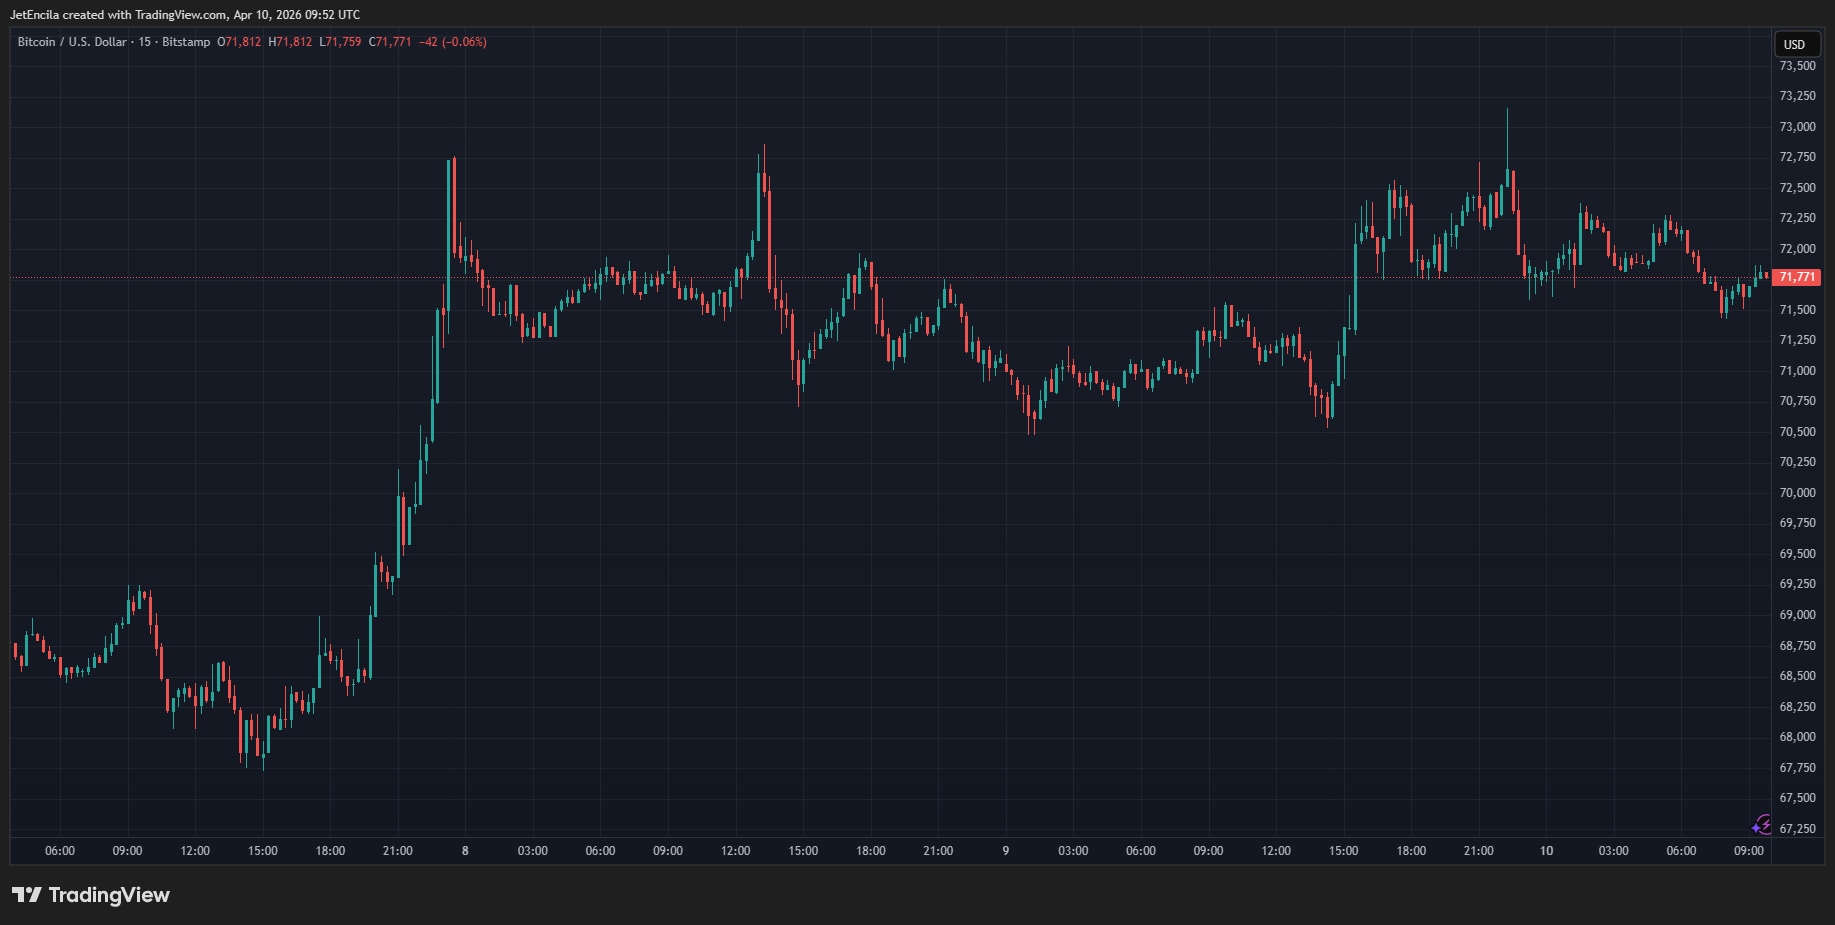Click the close value C71,771
1835x925 pixels.
390,42
